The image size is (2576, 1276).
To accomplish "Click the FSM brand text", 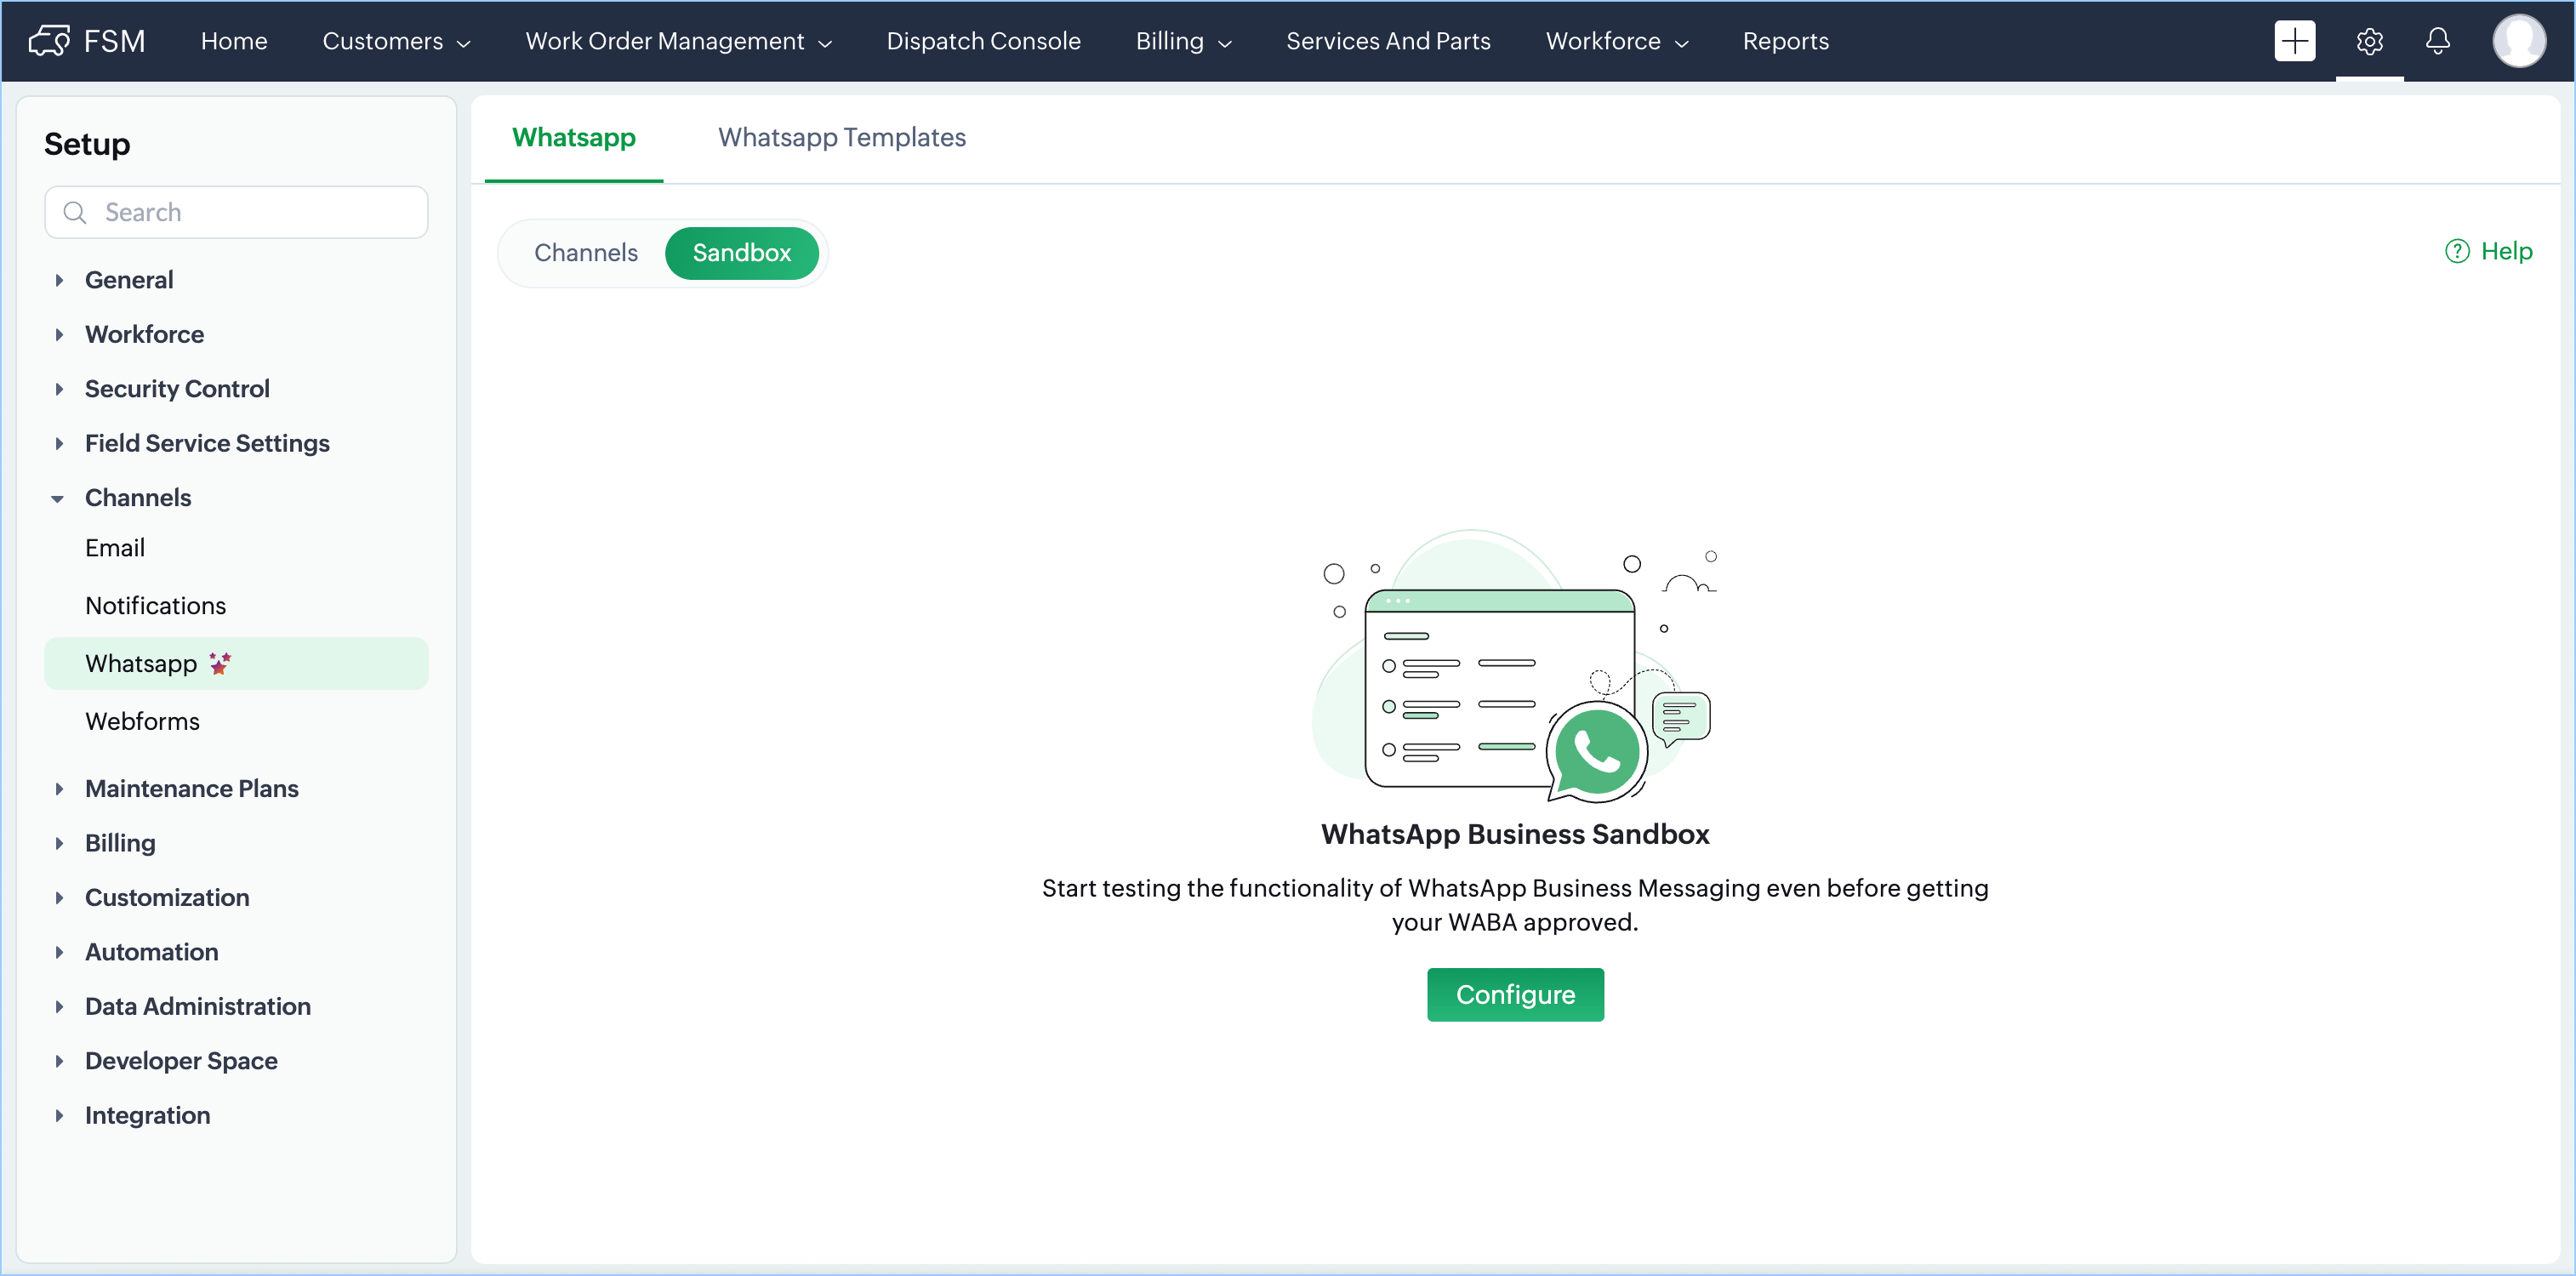I will coord(114,41).
